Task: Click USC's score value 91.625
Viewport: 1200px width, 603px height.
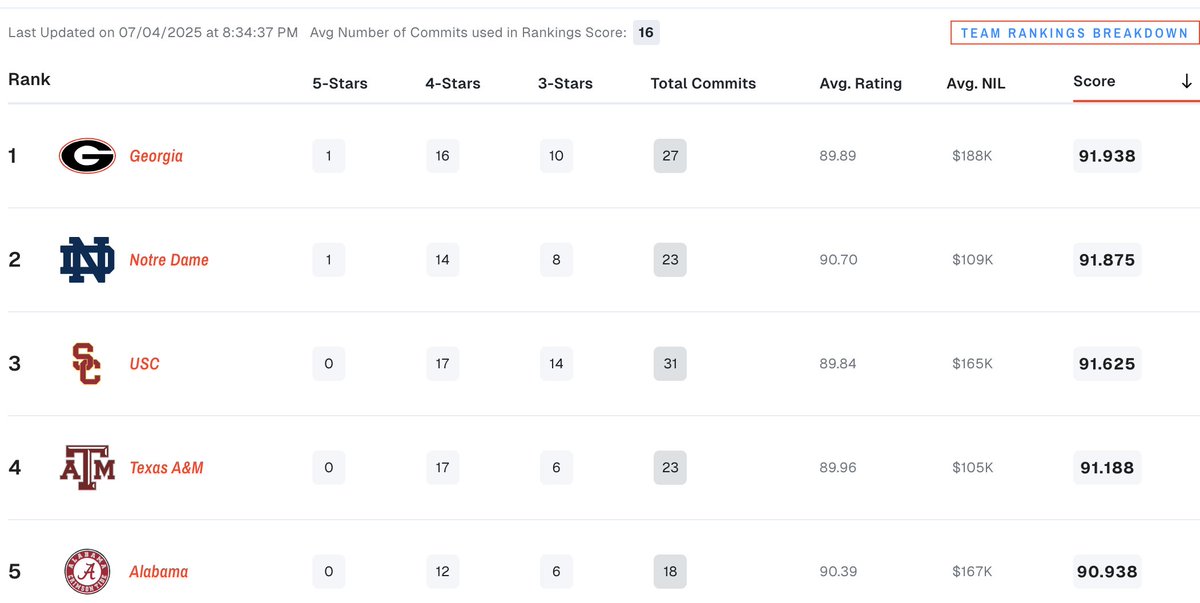Action: (x=1107, y=364)
